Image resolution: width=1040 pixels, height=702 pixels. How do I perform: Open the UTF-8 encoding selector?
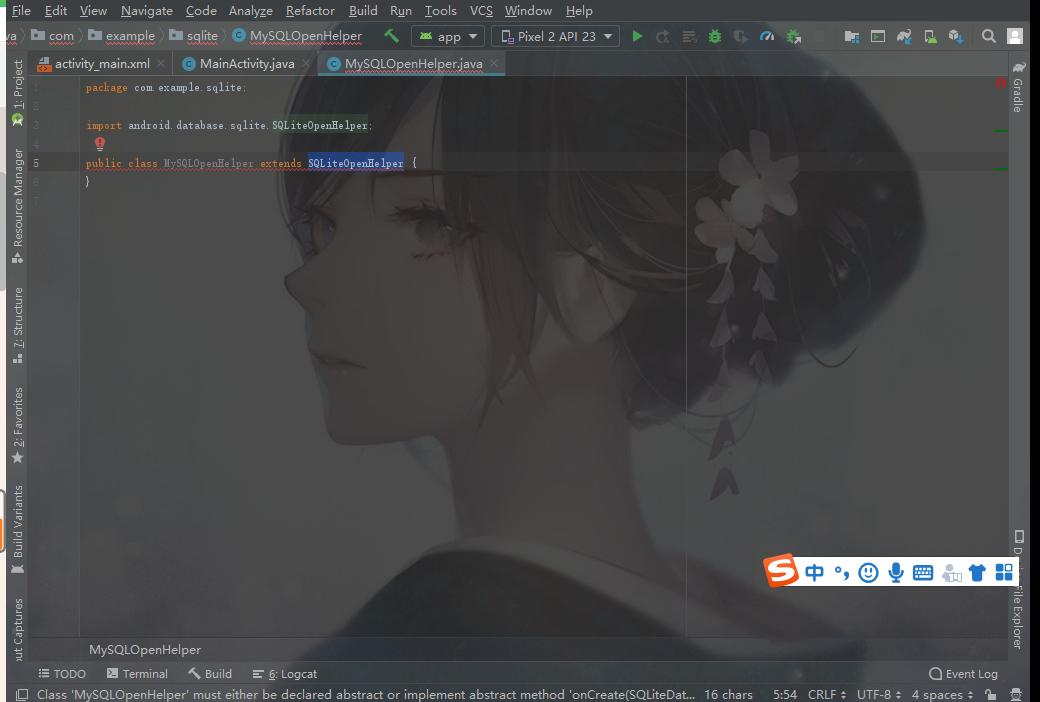coord(878,694)
